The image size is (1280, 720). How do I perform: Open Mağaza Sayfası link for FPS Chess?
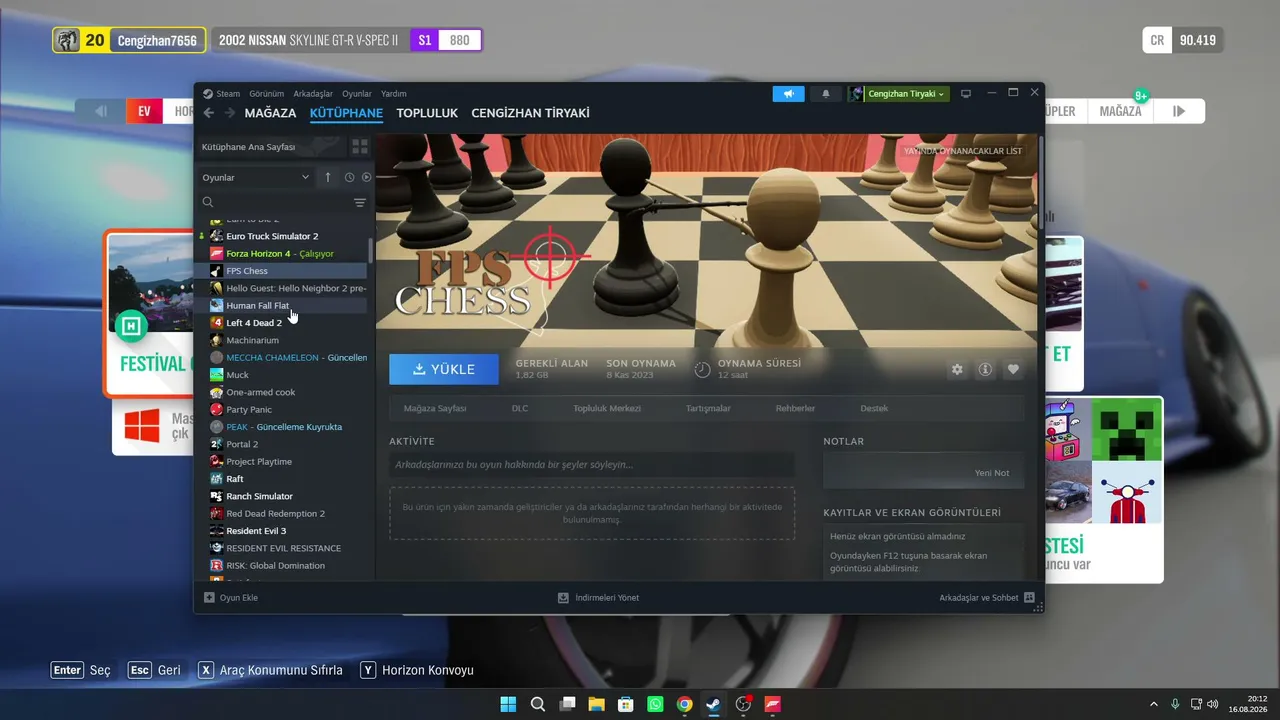coord(435,408)
